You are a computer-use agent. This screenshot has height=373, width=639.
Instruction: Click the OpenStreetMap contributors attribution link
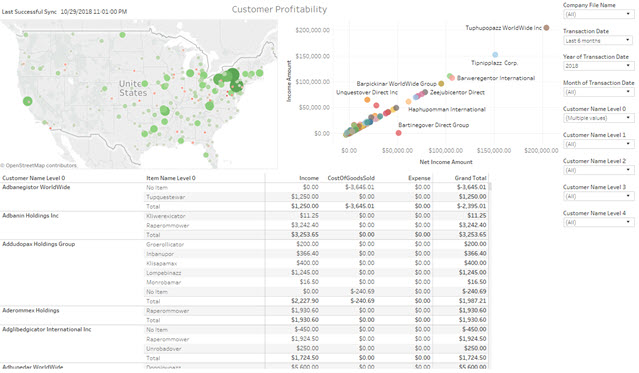[38, 166]
